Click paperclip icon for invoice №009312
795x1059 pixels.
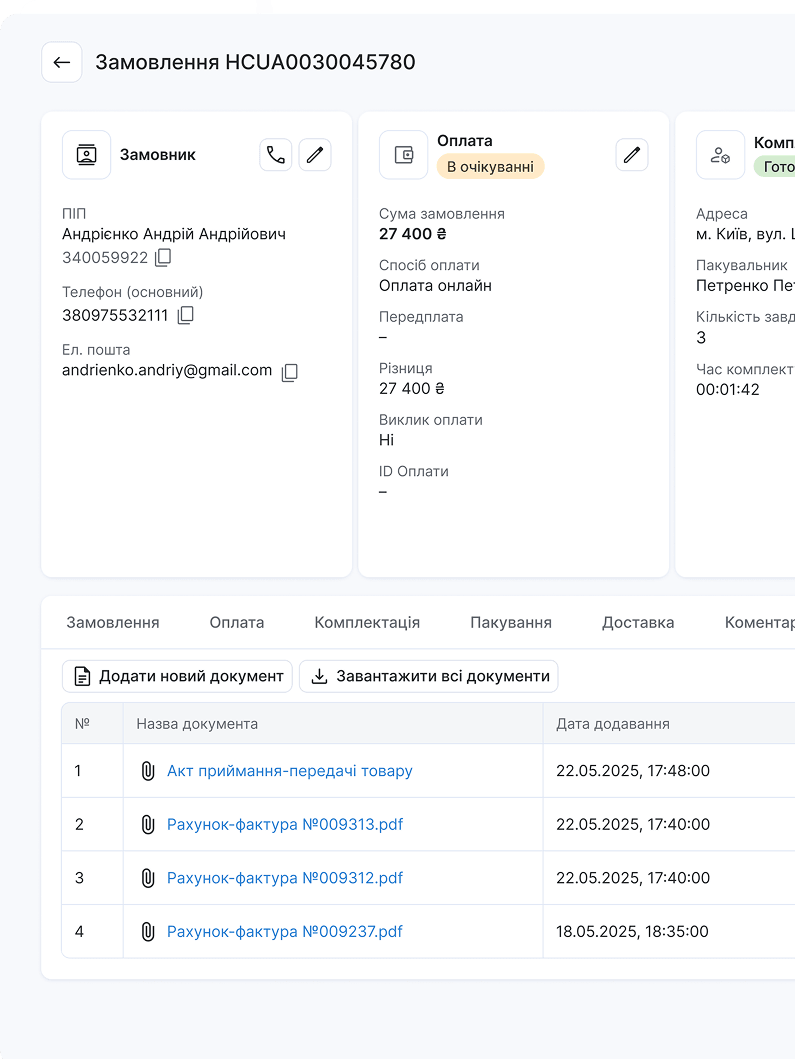point(148,878)
